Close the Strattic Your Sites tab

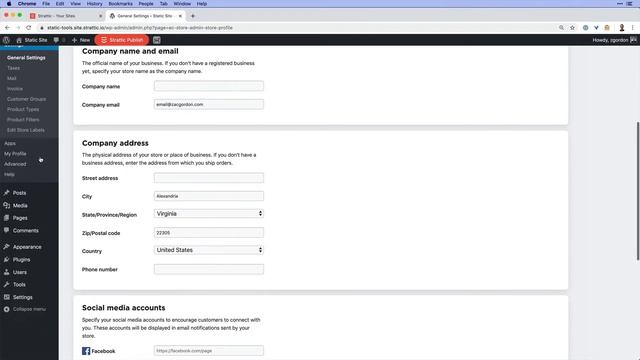click(x=100, y=16)
